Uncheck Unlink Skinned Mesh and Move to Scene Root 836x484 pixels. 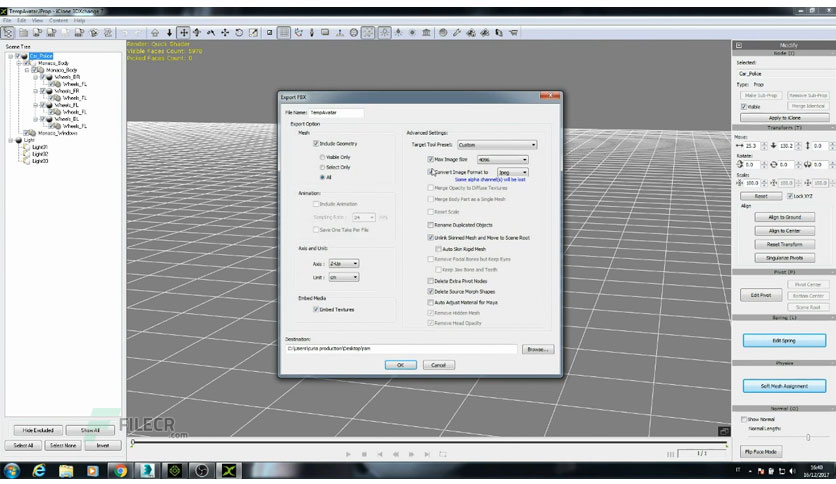[x=430, y=238]
